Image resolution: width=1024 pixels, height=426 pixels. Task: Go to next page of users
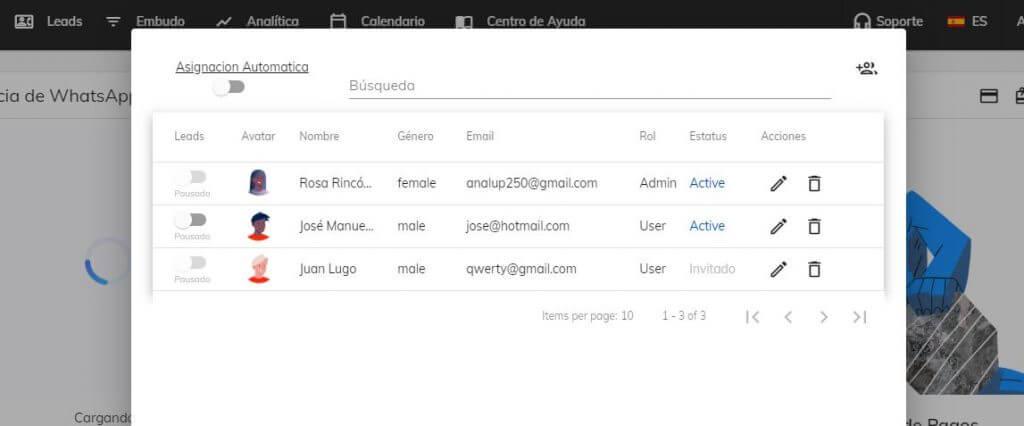click(x=824, y=317)
